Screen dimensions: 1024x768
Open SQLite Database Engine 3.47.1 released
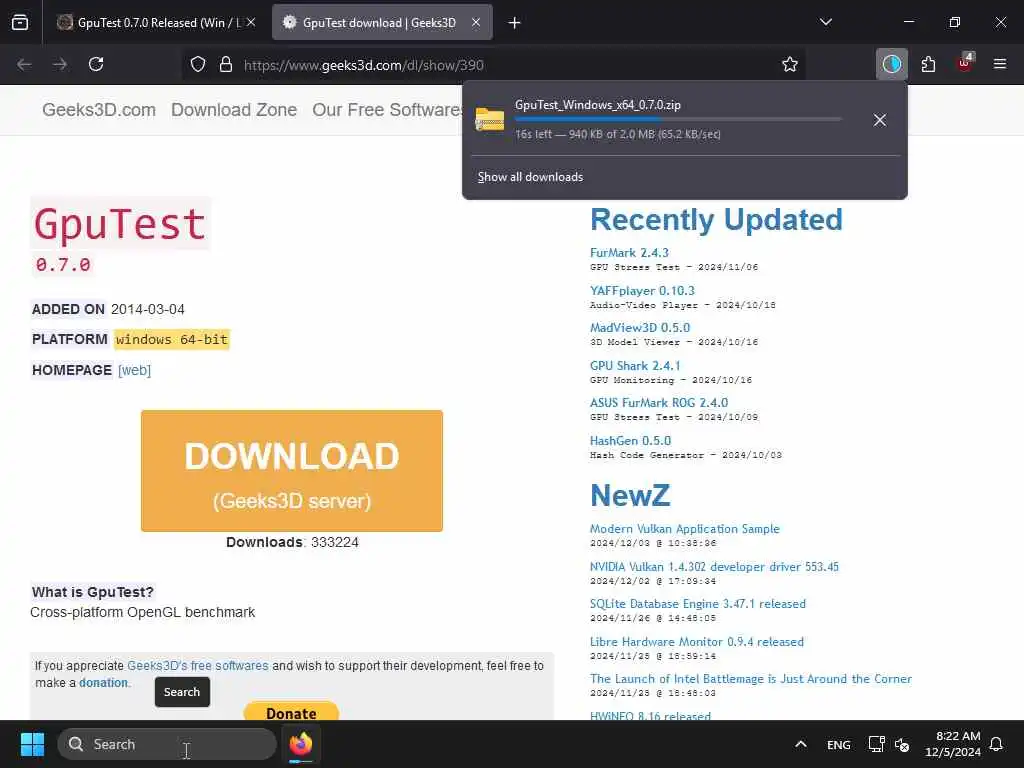[x=697, y=604]
